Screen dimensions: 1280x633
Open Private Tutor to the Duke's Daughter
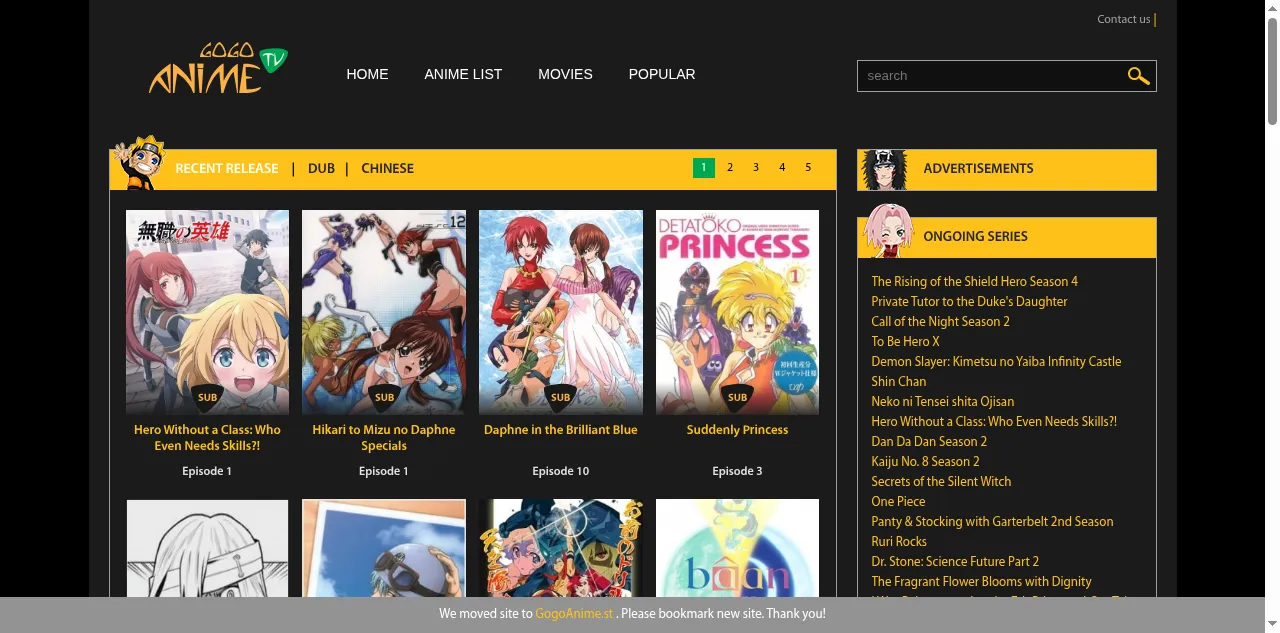point(969,302)
